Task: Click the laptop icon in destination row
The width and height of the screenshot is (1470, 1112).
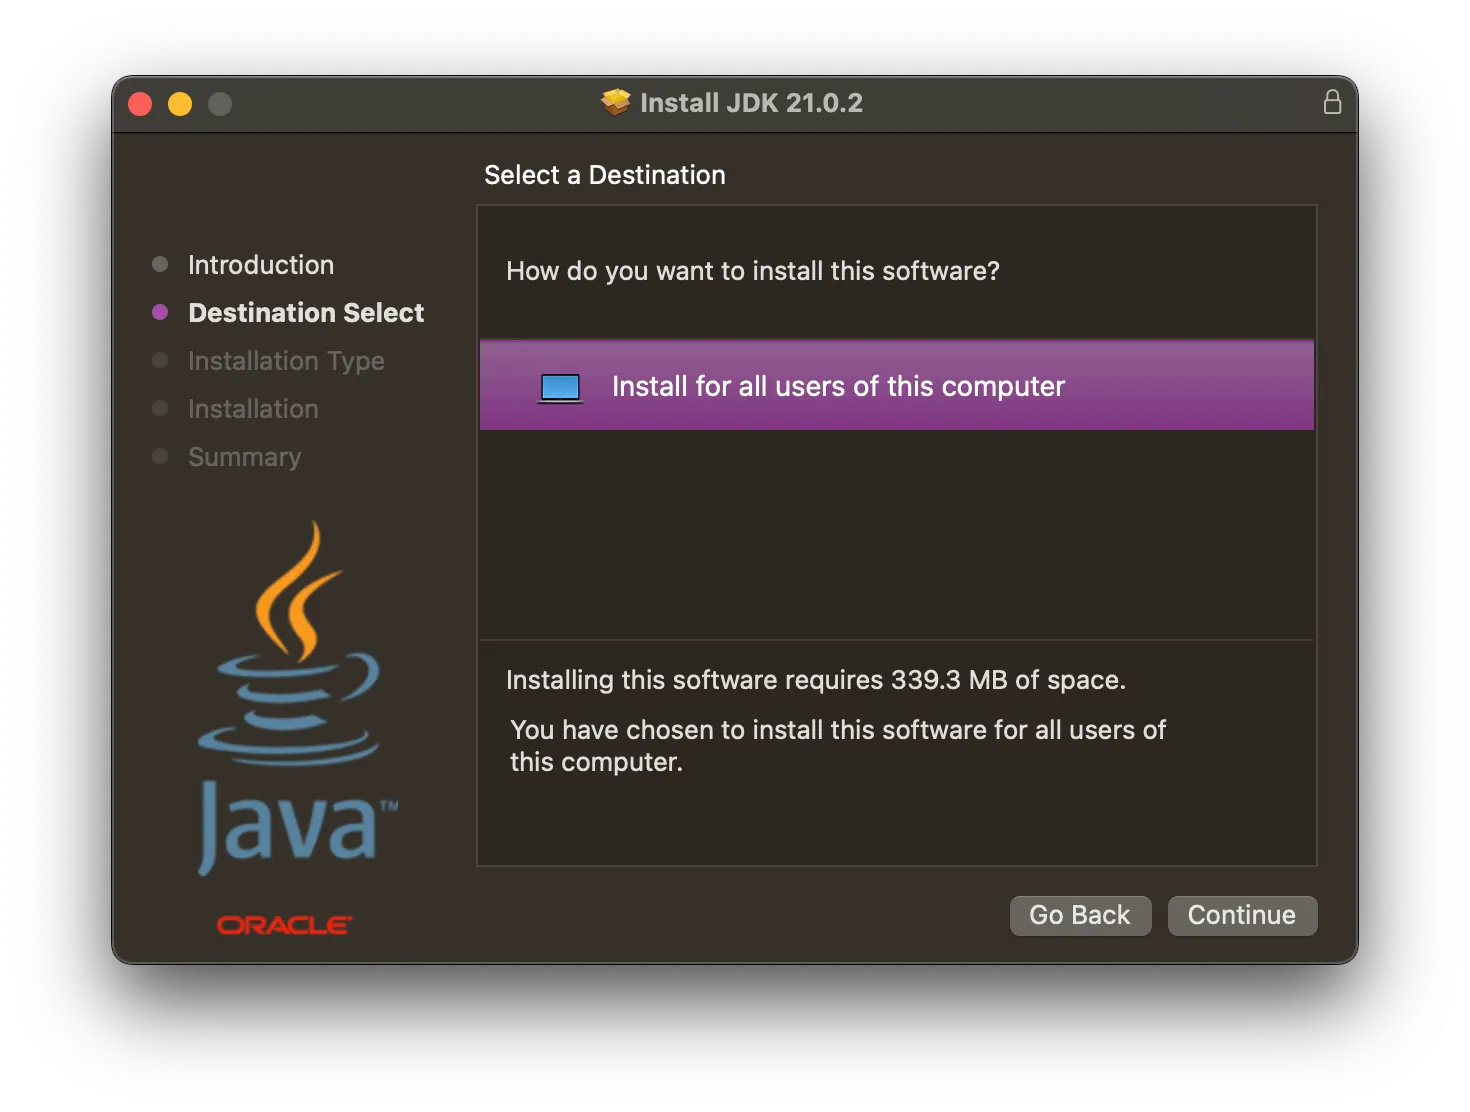Action: click(x=560, y=387)
